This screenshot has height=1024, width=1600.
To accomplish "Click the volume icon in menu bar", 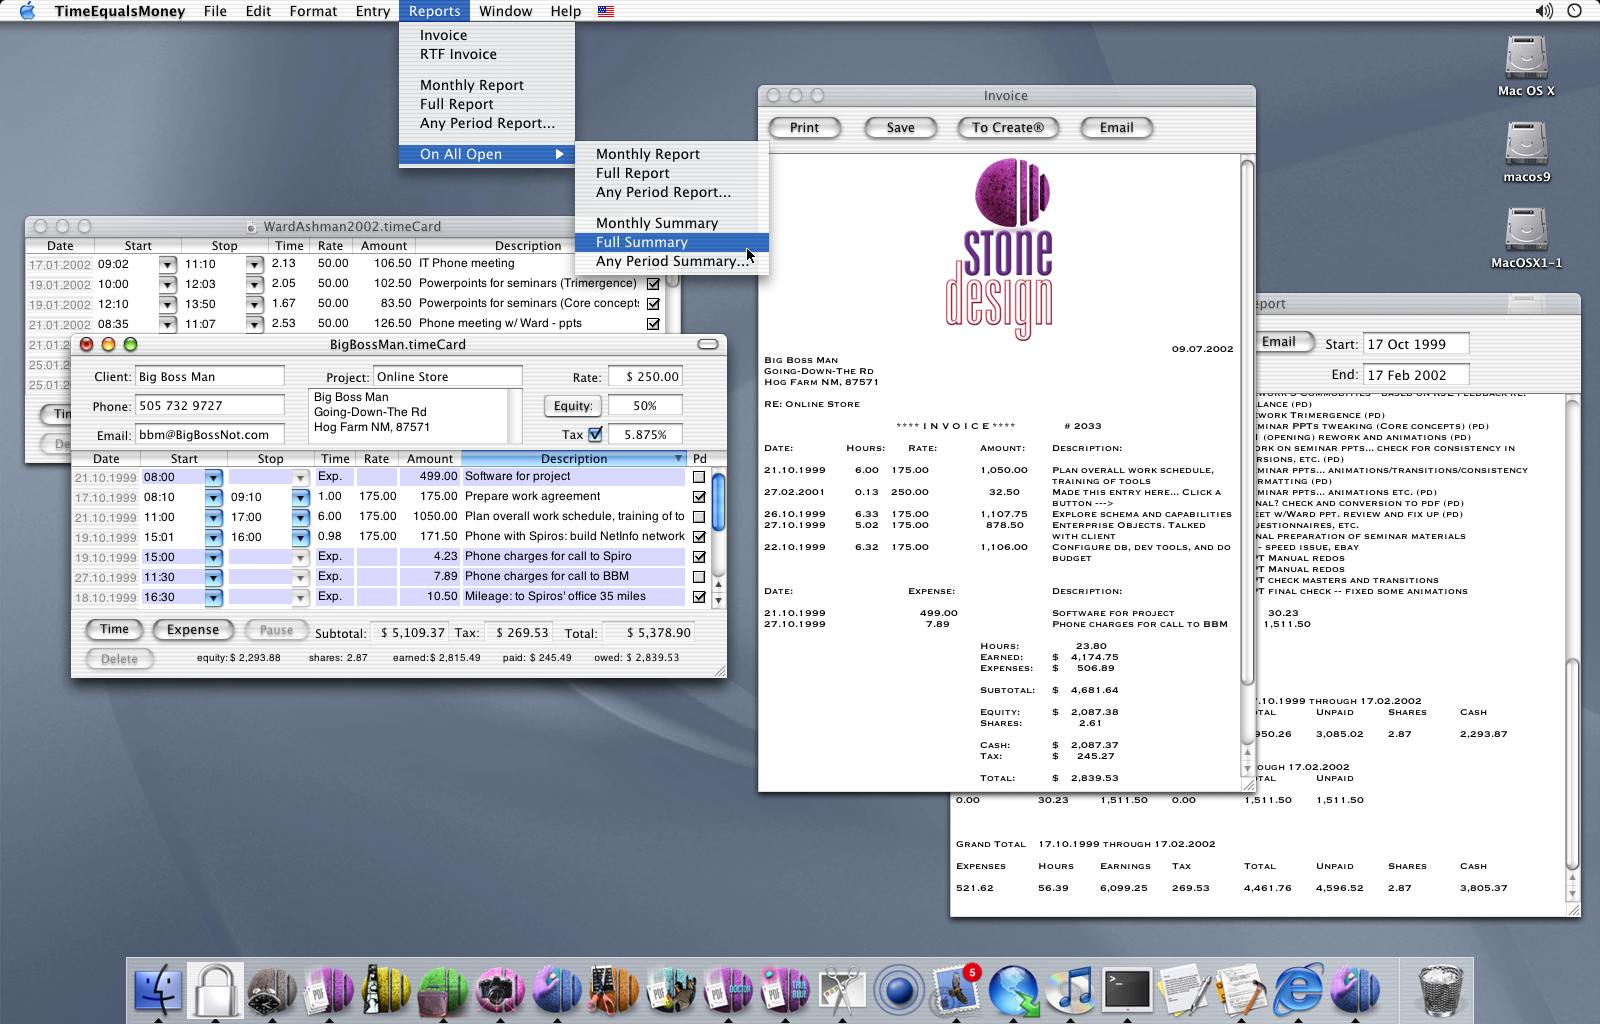I will click(1544, 11).
